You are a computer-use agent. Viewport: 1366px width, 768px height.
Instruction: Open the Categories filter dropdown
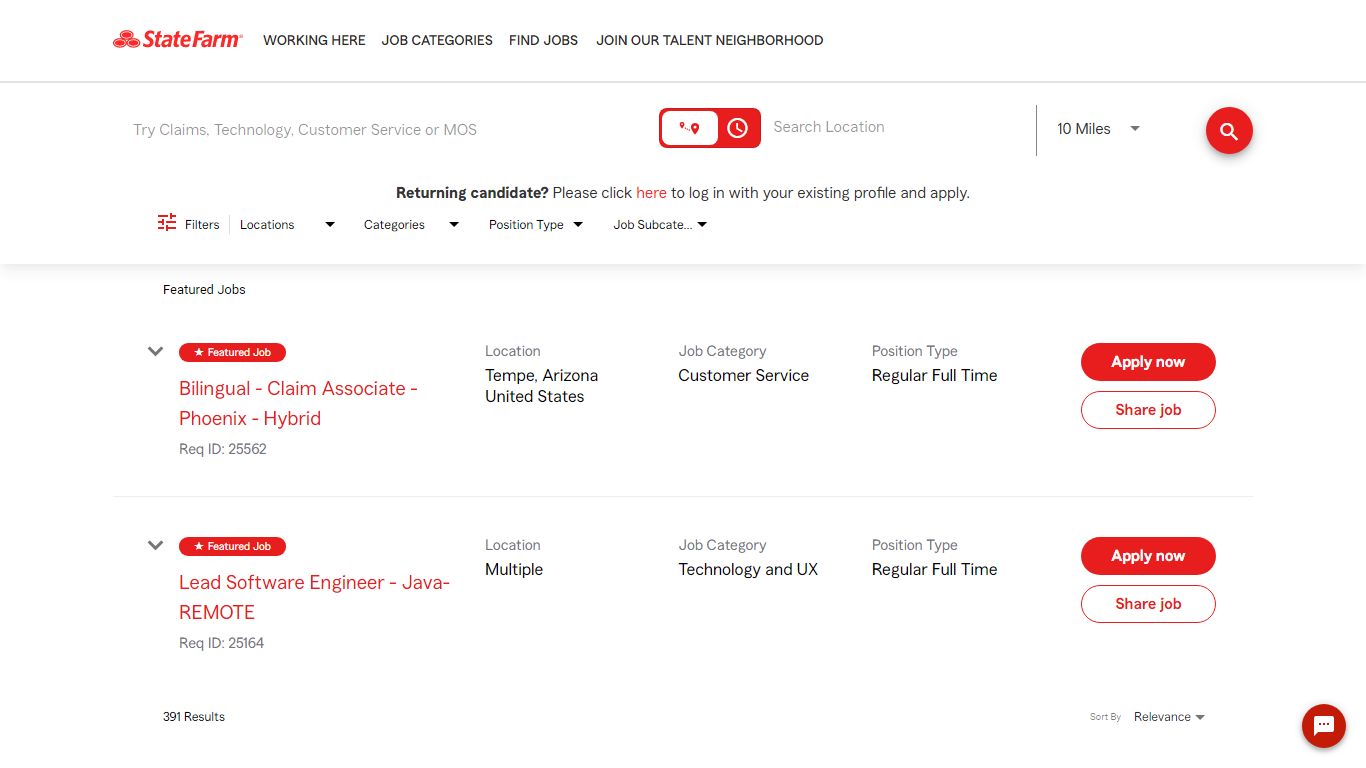(411, 225)
